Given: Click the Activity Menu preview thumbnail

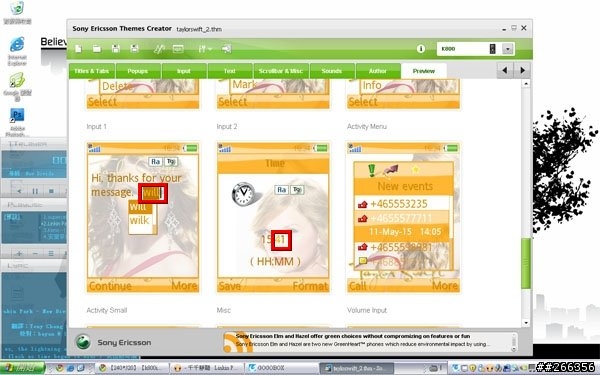Looking at the screenshot, I should click(x=403, y=217).
